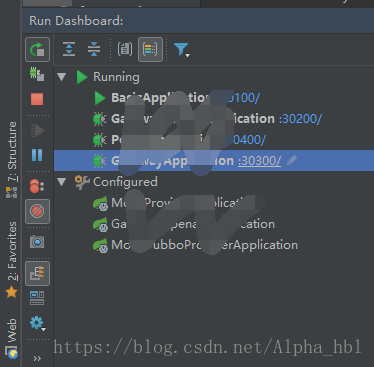
Task: Select the BasicApplication running entry
Action: coord(214,98)
